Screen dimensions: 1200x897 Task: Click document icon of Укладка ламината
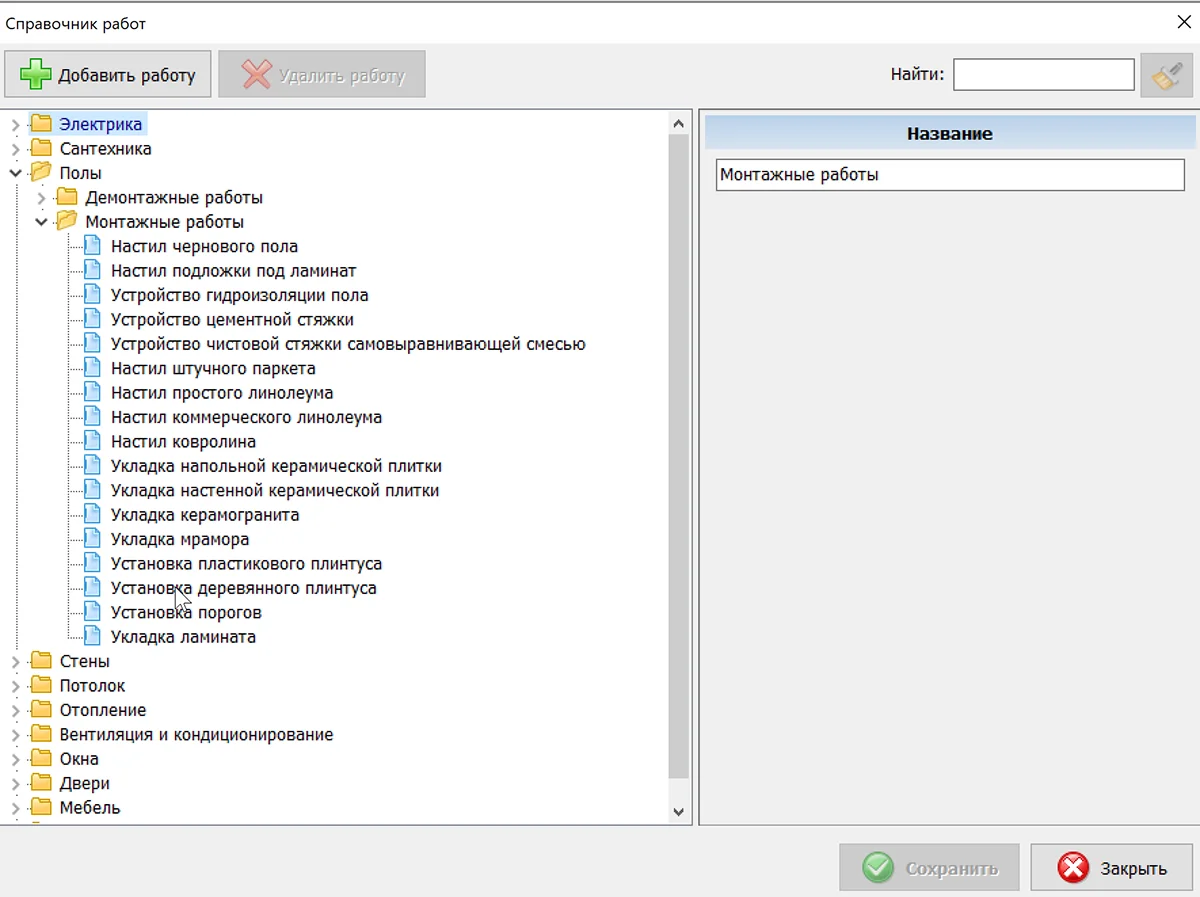click(92, 636)
